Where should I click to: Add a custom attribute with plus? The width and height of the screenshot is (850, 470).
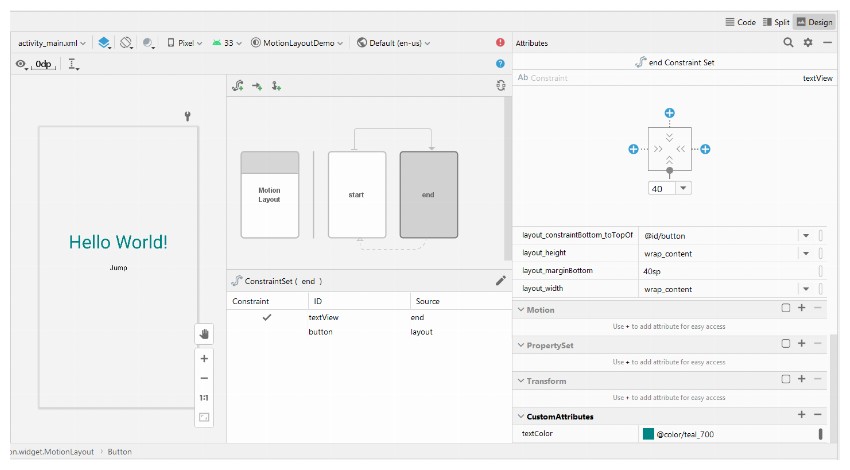click(802, 415)
